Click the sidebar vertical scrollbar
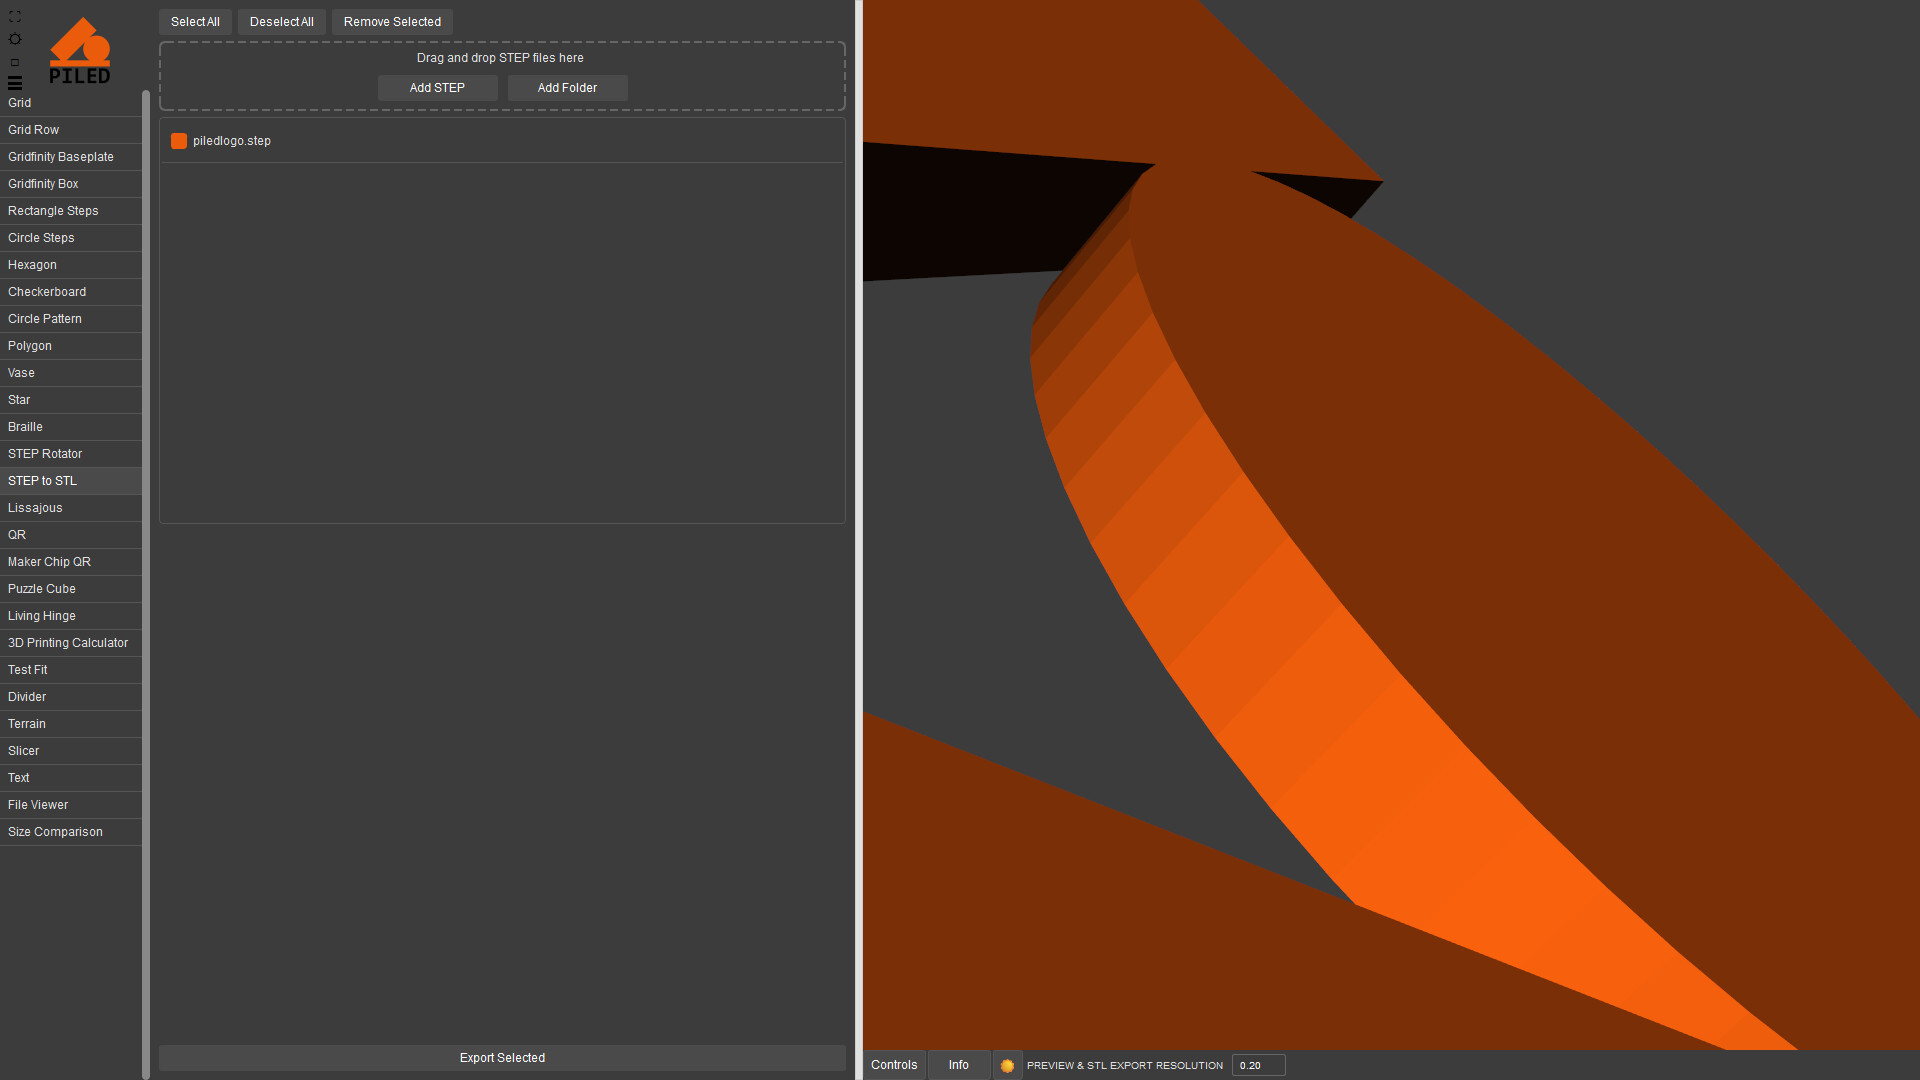Image resolution: width=1920 pixels, height=1080 pixels. [146, 580]
